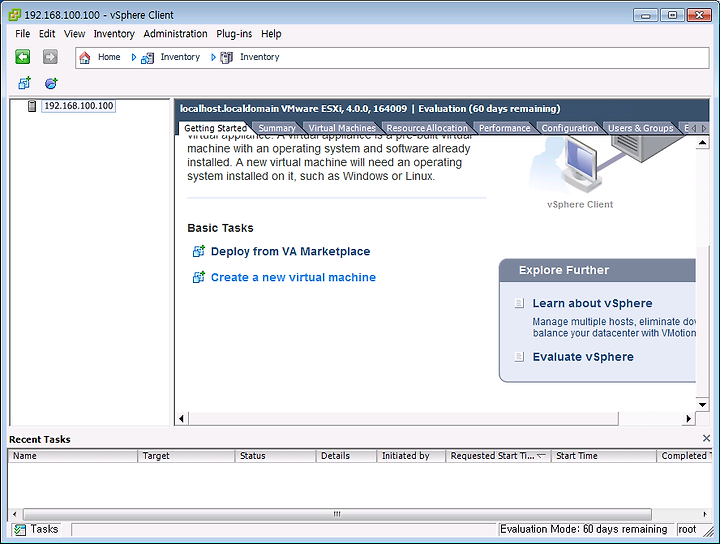Click Recent Tasks horizontal scrollbar thumb

pyautogui.click(x=337, y=514)
